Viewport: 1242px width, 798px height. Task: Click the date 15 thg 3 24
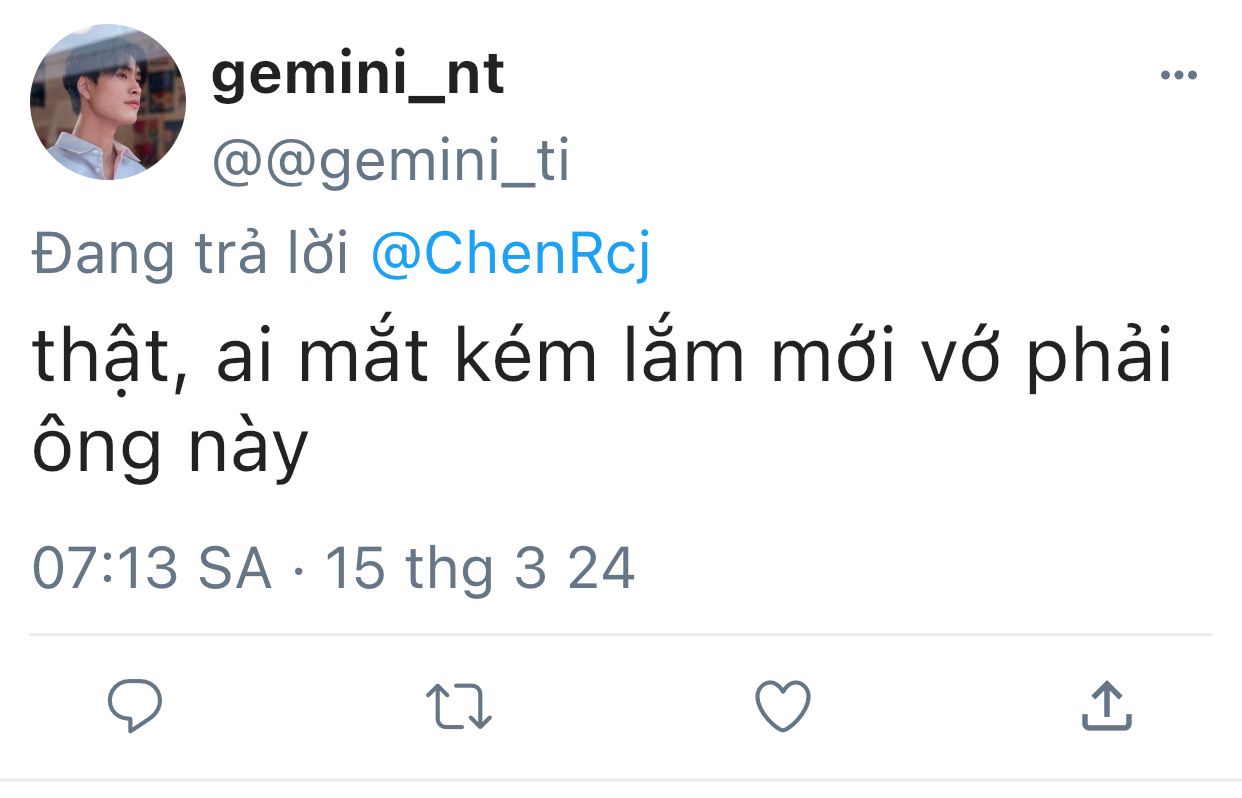click(480, 569)
